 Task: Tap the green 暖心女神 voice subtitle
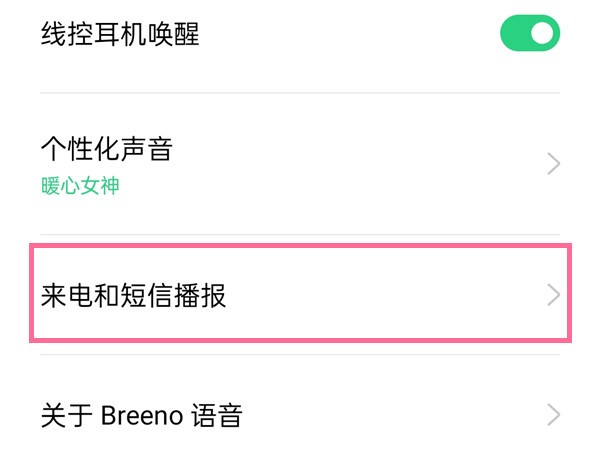[x=80, y=186]
